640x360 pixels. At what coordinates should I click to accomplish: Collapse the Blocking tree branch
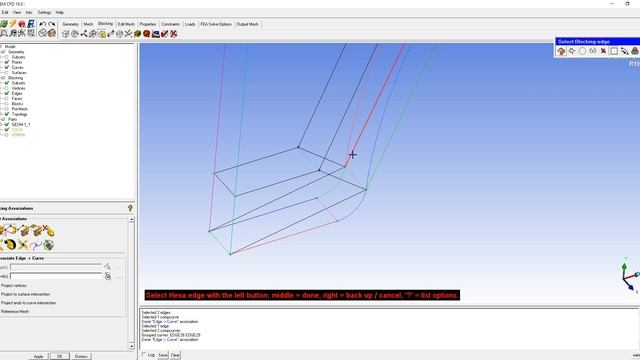tap(3, 78)
